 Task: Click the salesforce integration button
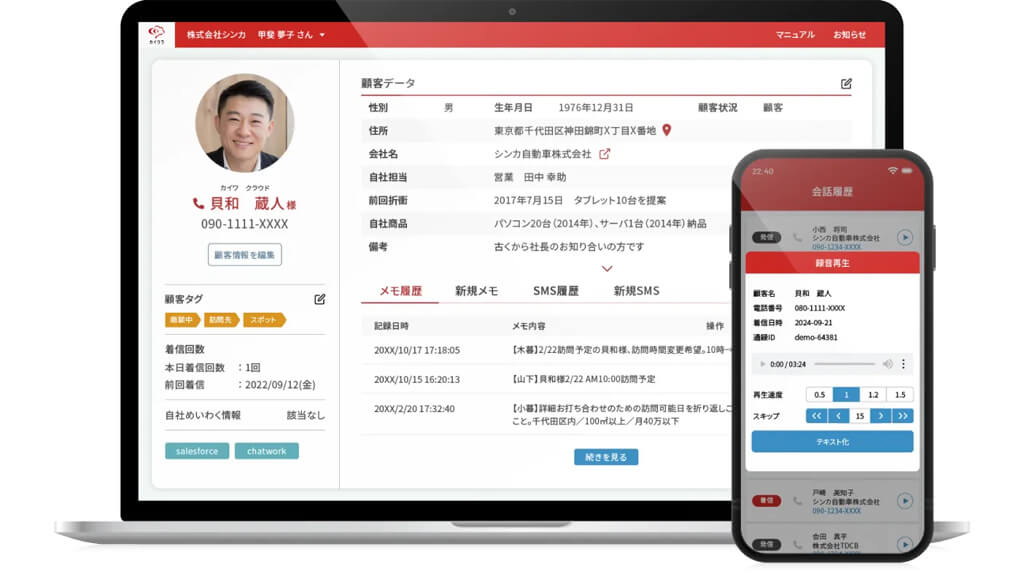coord(197,451)
